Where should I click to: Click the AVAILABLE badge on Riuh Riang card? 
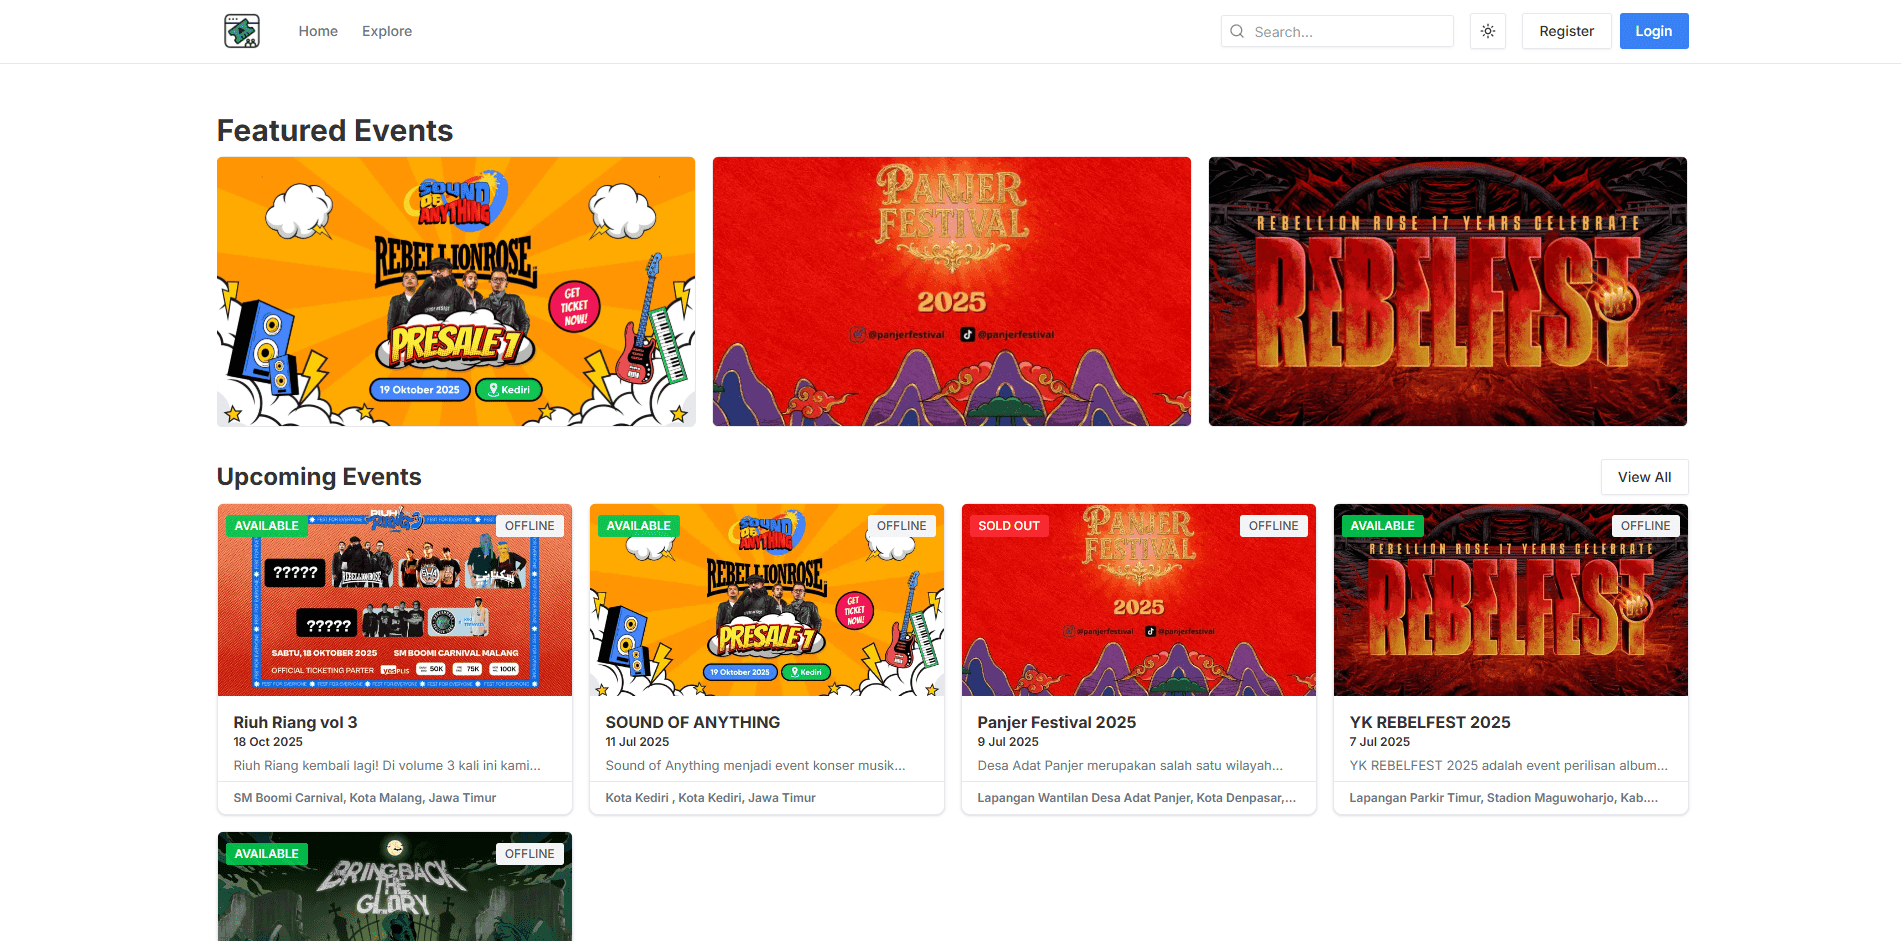pyautogui.click(x=266, y=526)
